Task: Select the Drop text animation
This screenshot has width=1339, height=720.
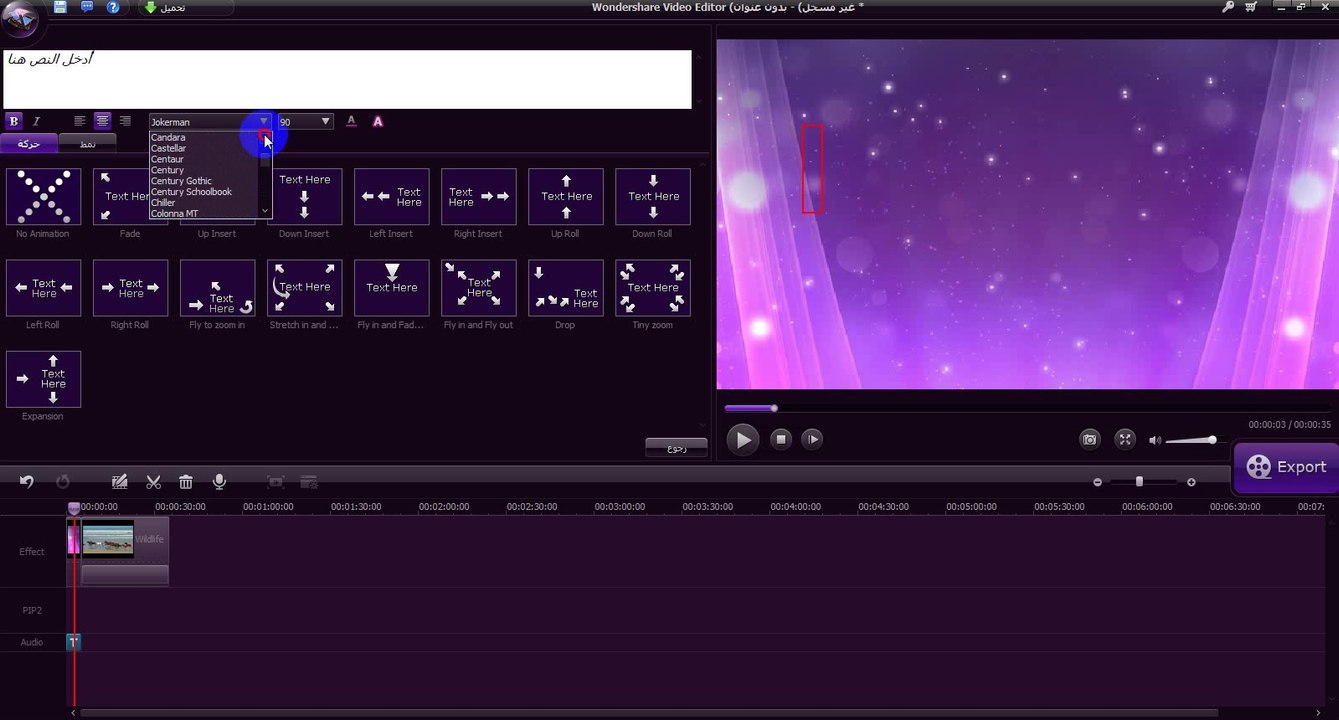Action: (565, 288)
